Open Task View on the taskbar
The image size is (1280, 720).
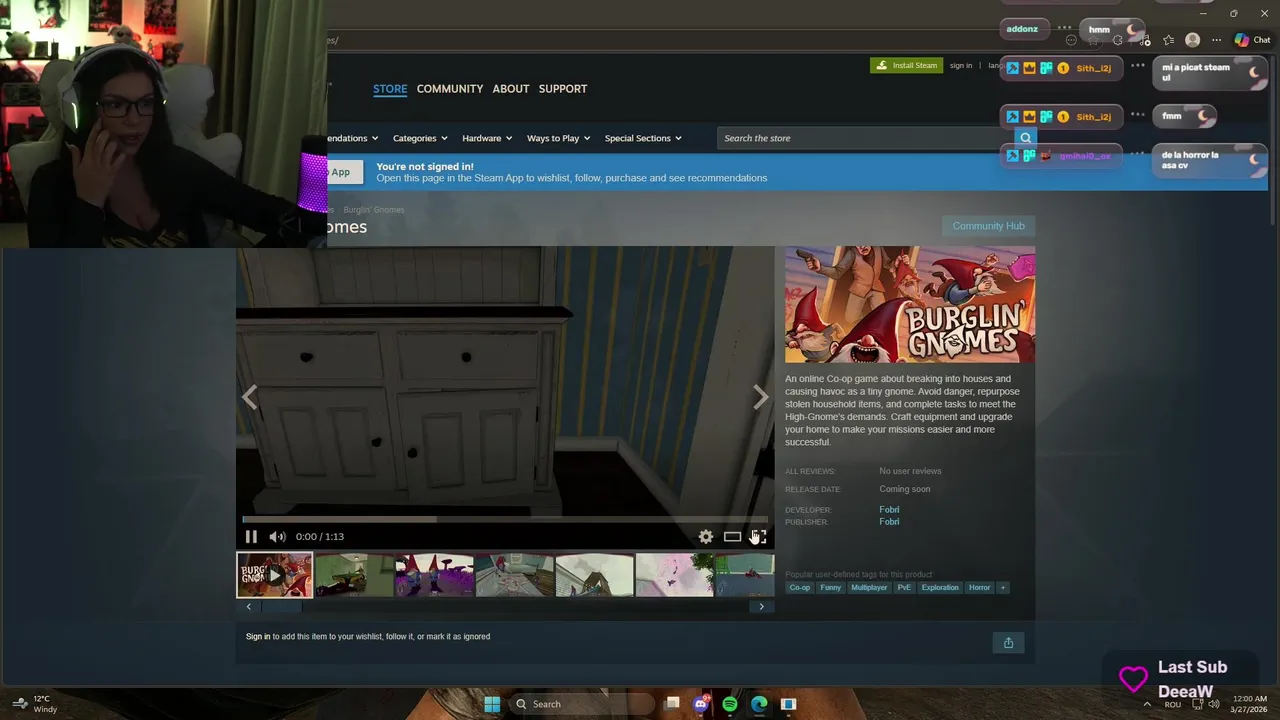click(672, 704)
